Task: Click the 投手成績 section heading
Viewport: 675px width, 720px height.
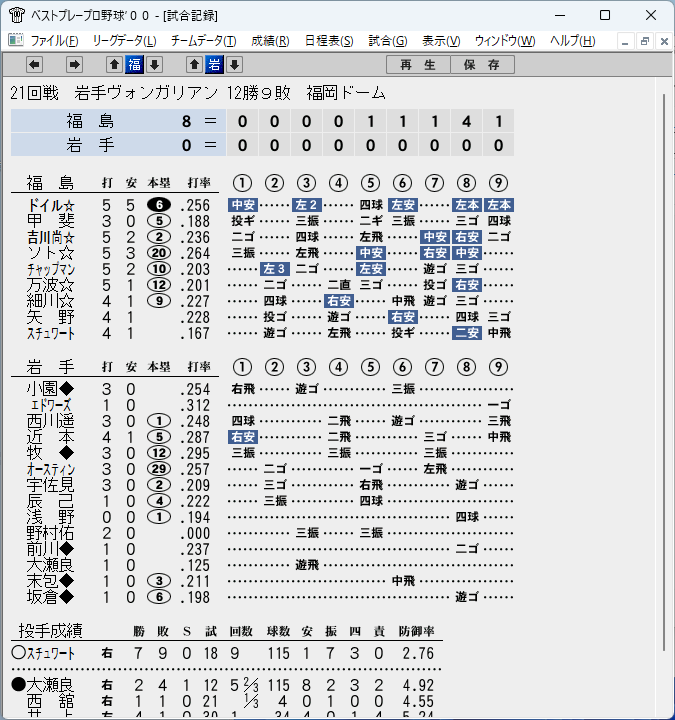Action: [x=51, y=630]
